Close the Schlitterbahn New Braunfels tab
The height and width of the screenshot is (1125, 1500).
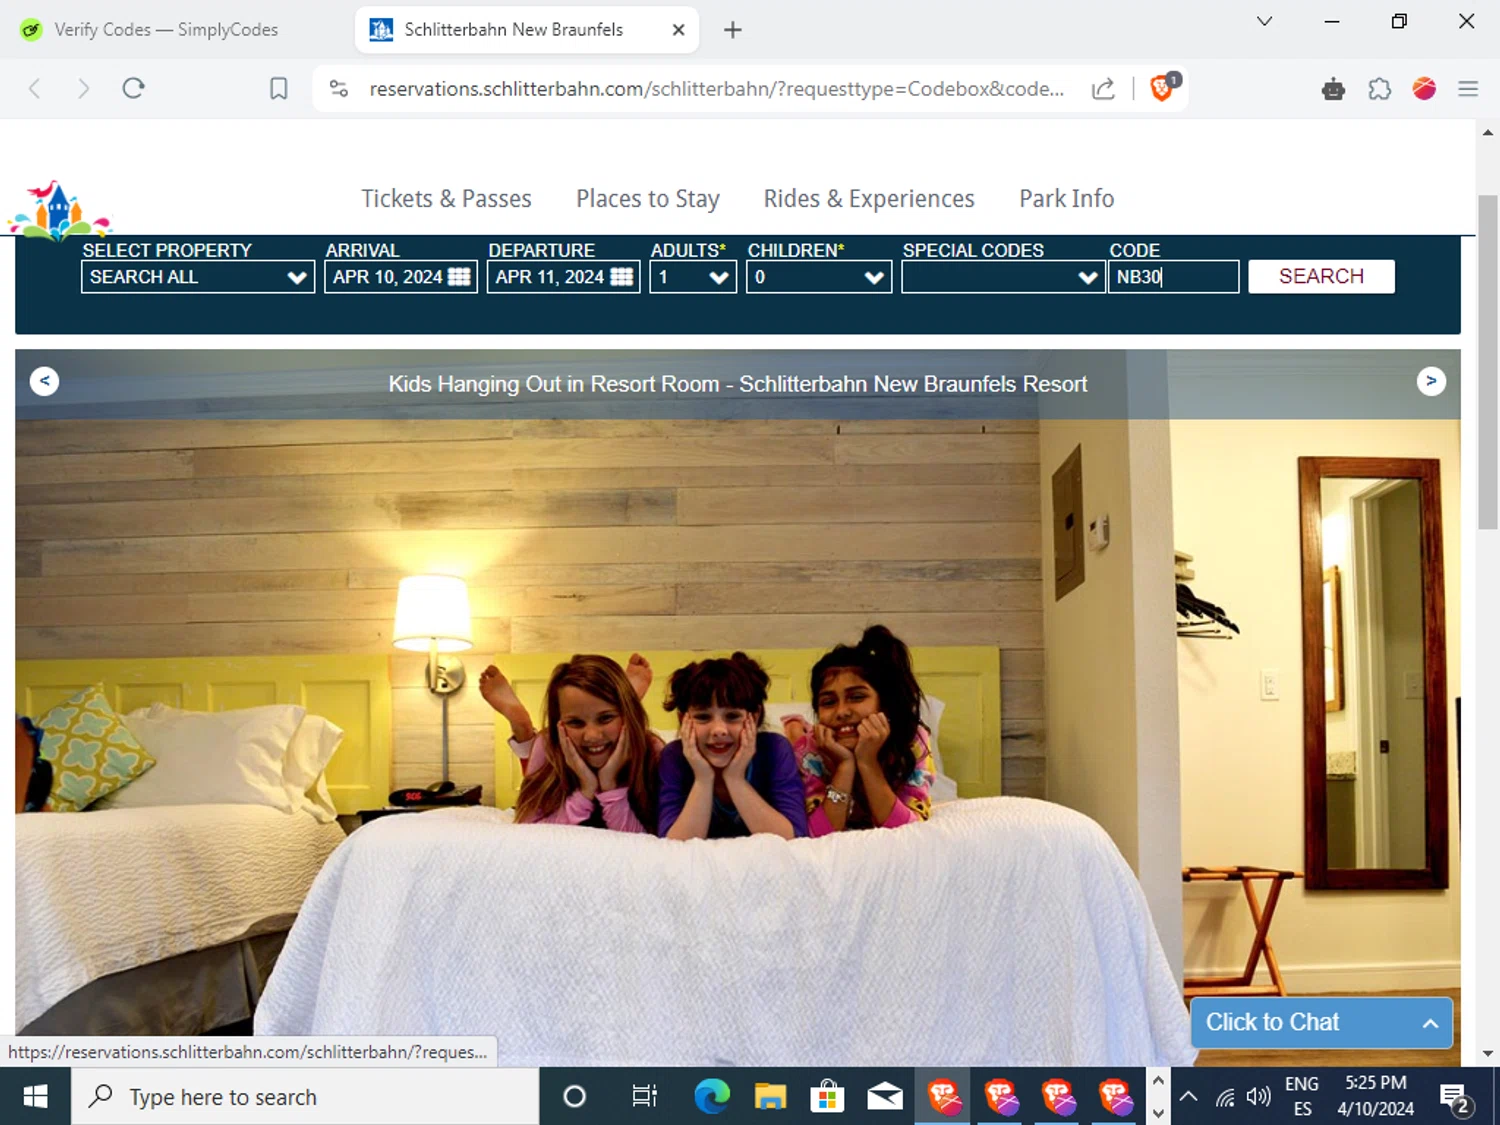678,30
